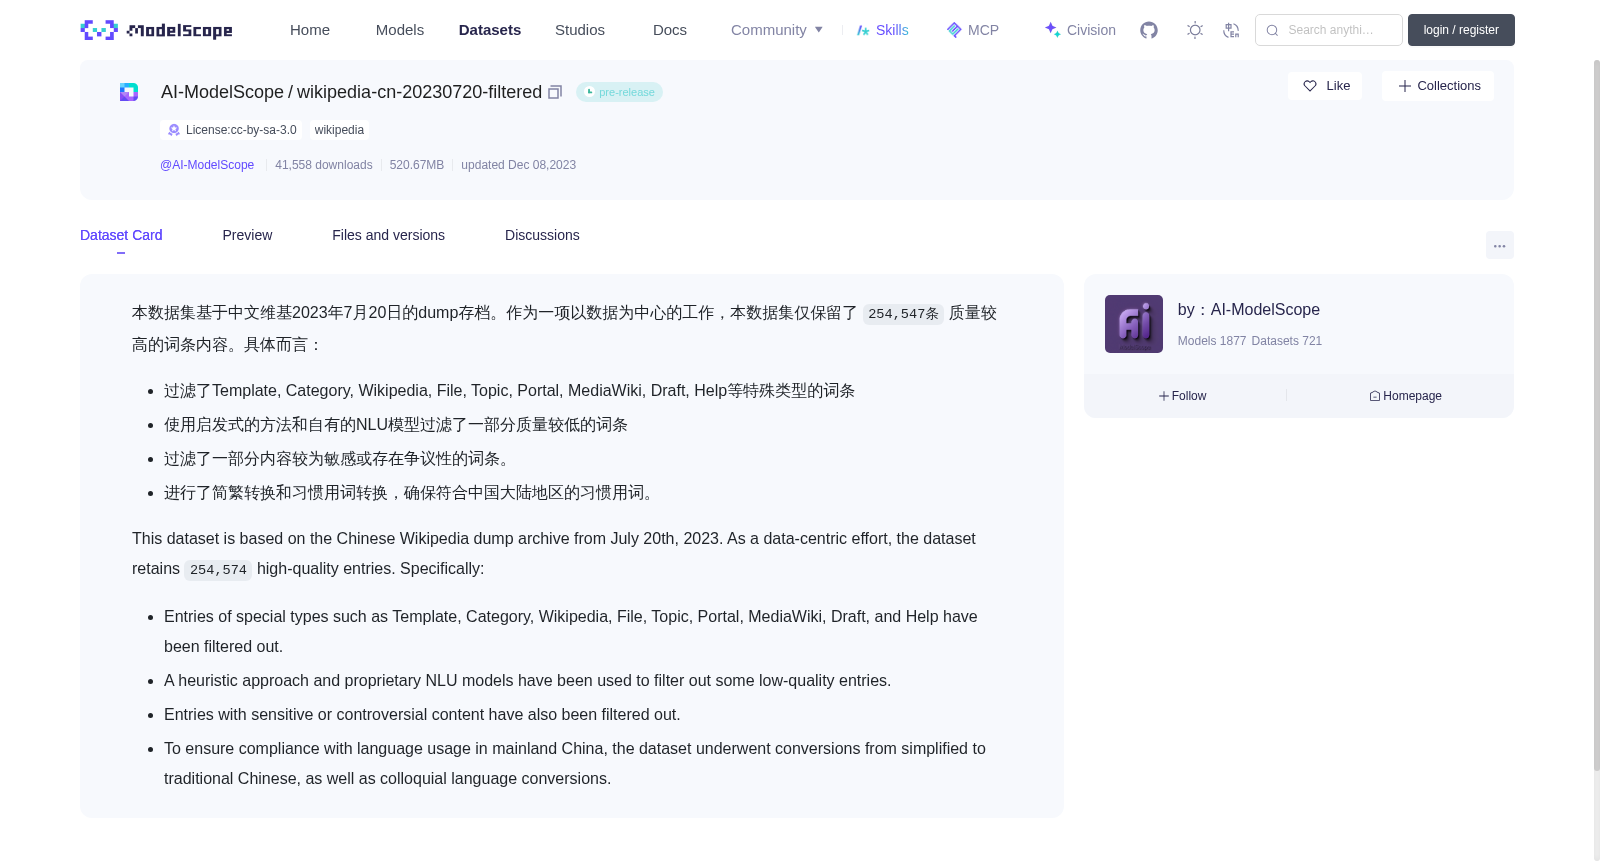Open the organization Homepage link
Image resolution: width=1600 pixels, height=861 pixels.
(x=1405, y=396)
